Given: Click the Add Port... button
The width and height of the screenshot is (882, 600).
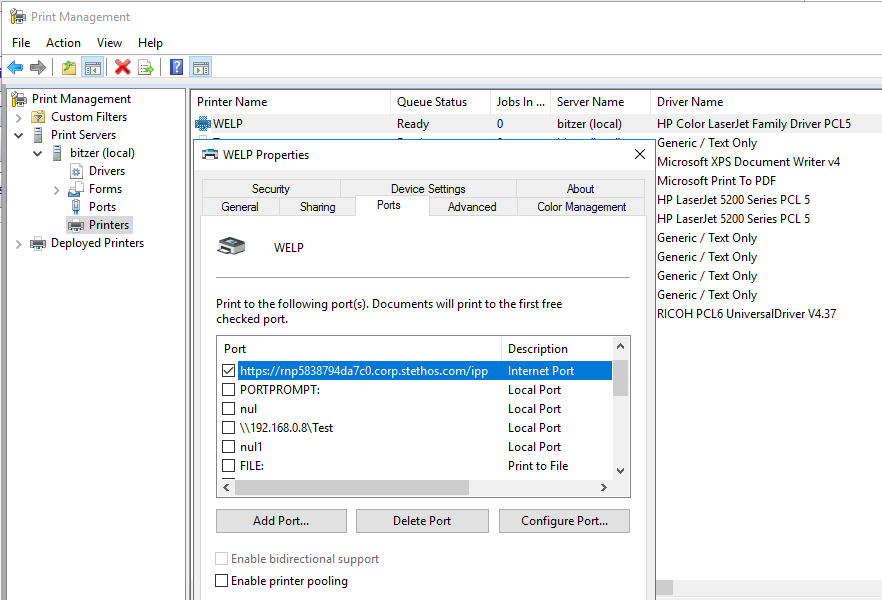Looking at the screenshot, I should [281, 521].
